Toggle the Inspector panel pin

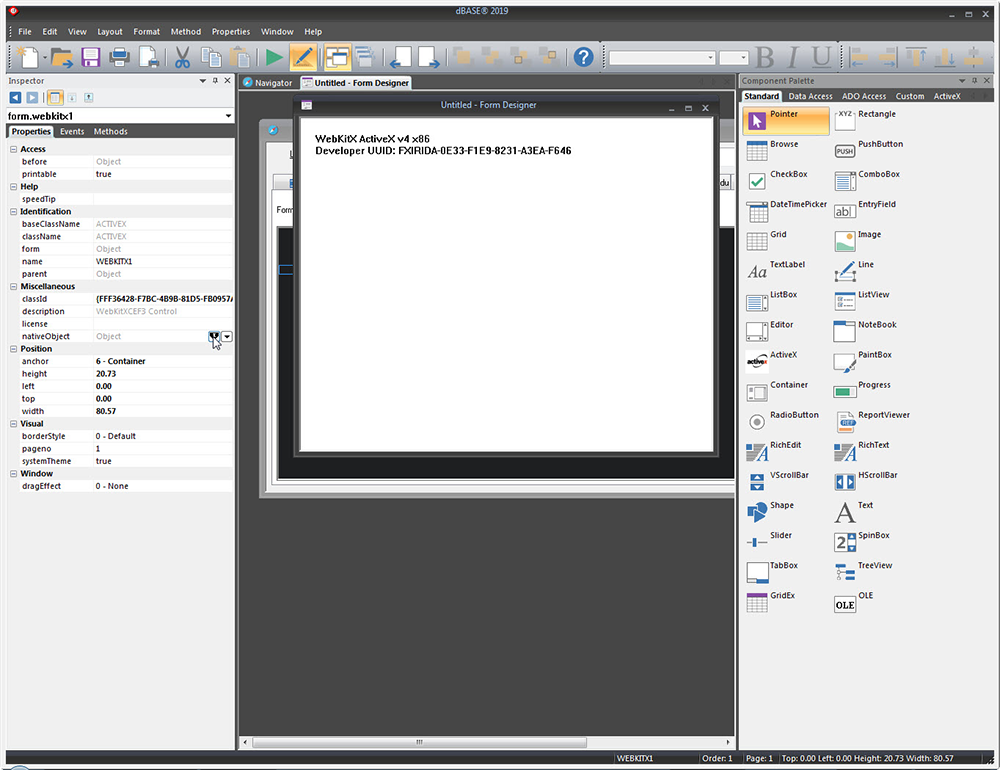[x=216, y=81]
